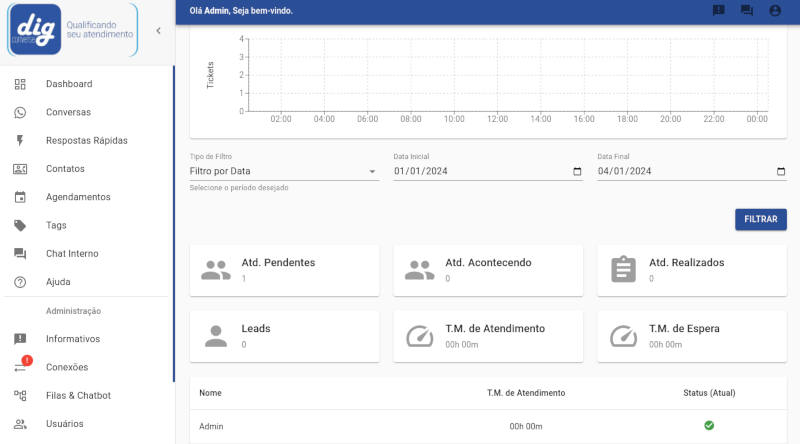Click the Tags label icon
Image resolution: width=800 pixels, height=444 pixels.
20,226
